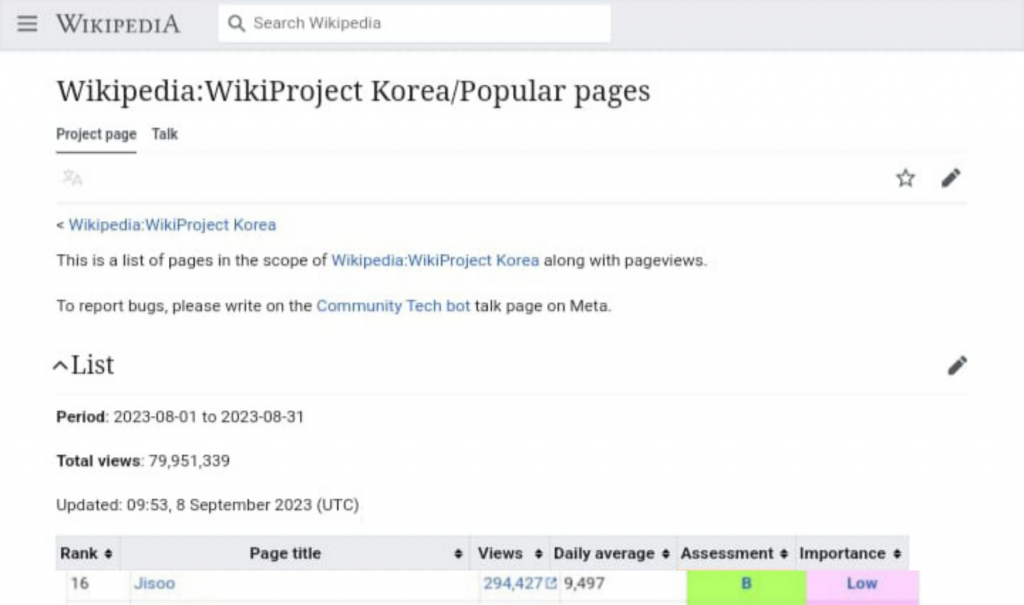Open the hamburger main menu

(x=27, y=24)
